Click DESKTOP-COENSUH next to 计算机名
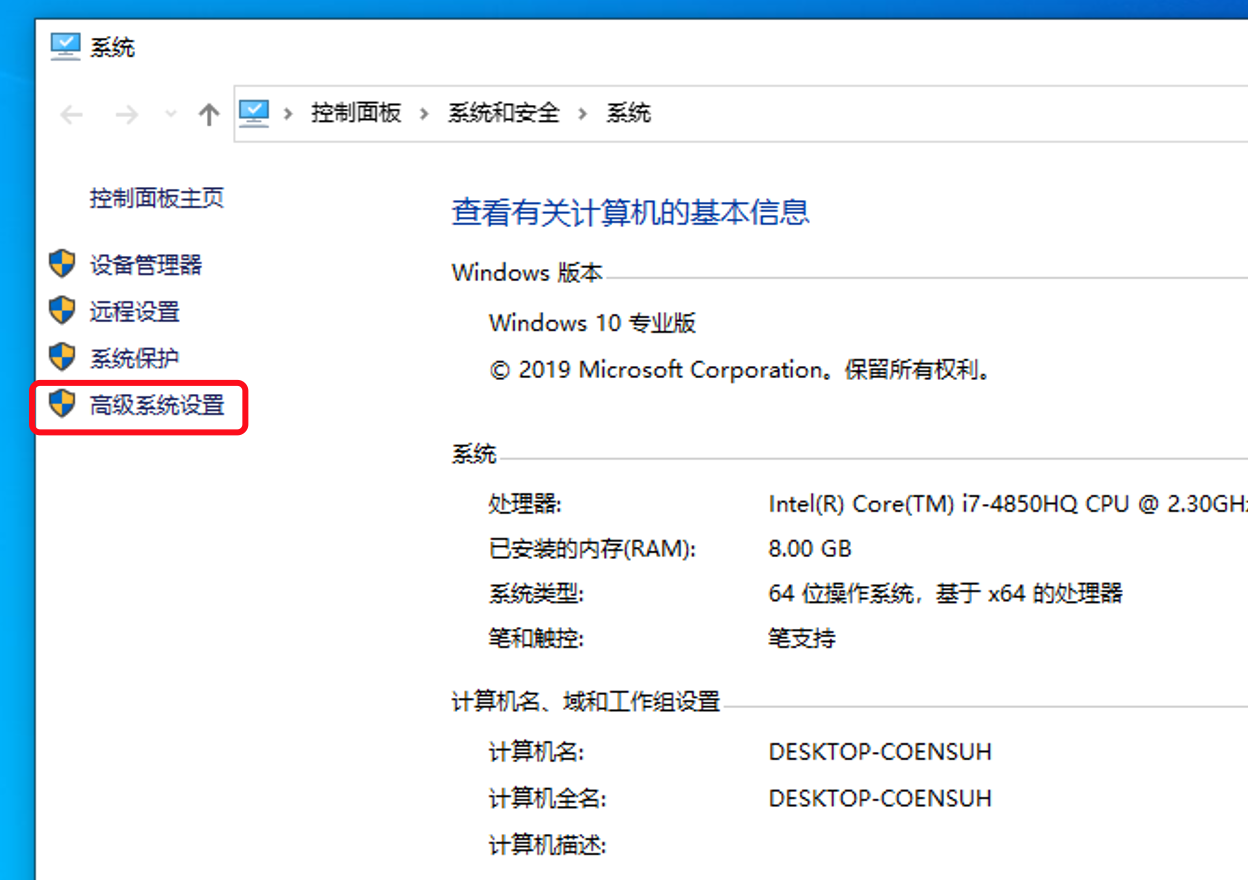1248x880 pixels. click(x=880, y=752)
